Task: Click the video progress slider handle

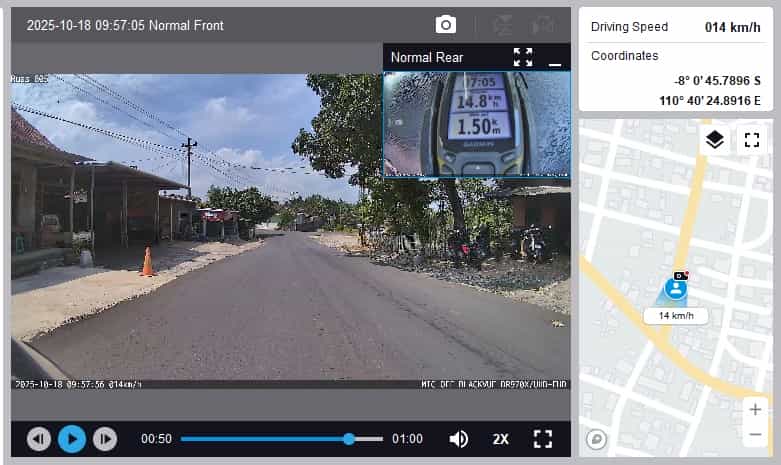Action: coord(349,439)
